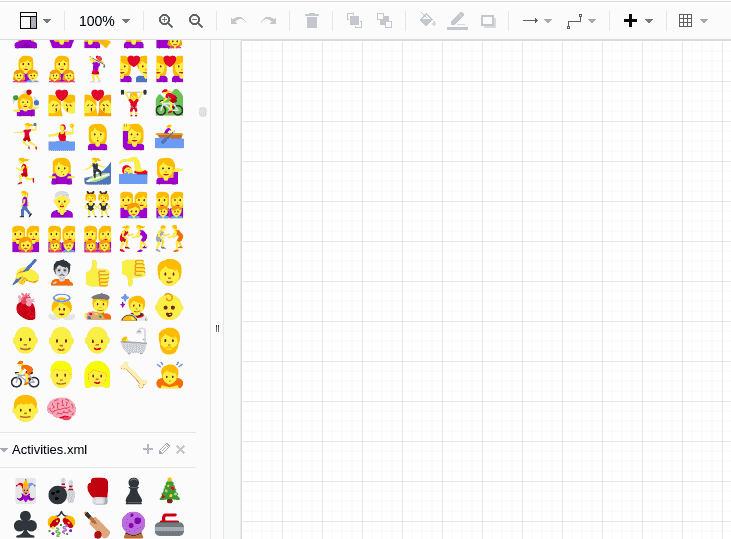Select the person biking emoji shape

click(x=25, y=375)
